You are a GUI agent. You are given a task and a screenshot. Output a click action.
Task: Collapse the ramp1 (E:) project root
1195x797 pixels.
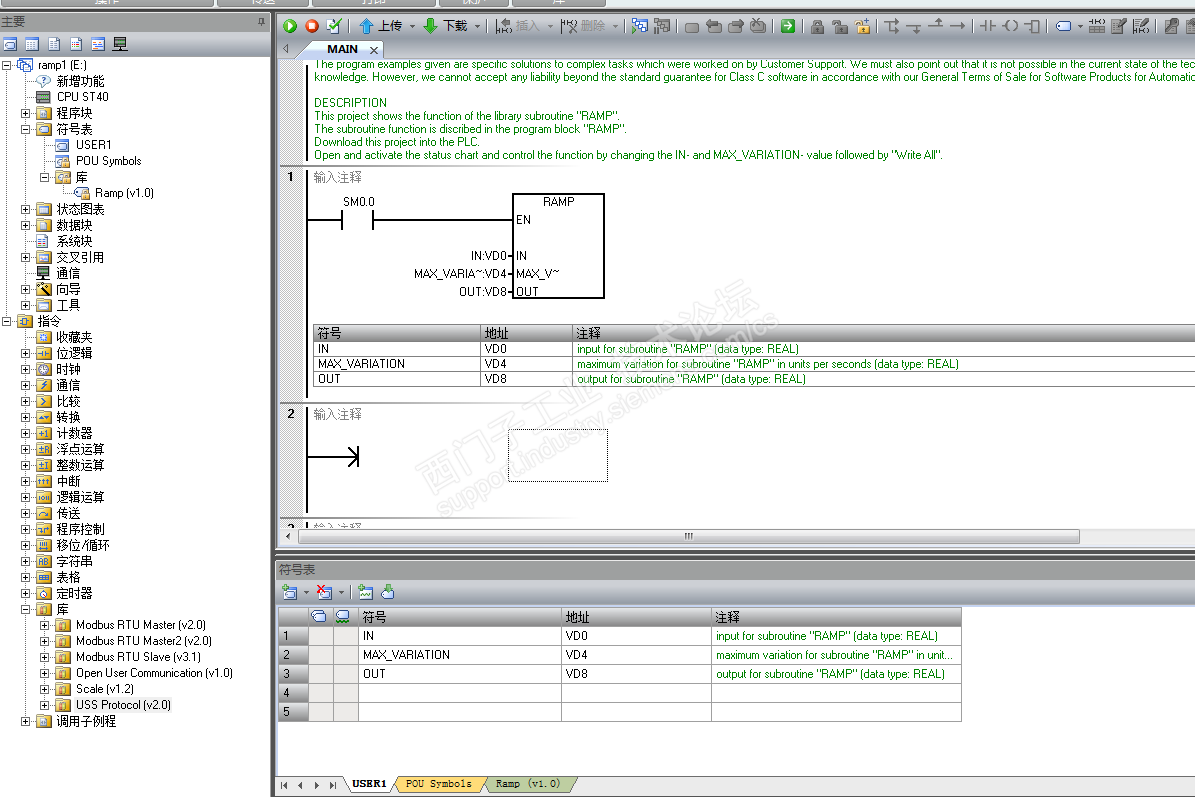(7, 66)
